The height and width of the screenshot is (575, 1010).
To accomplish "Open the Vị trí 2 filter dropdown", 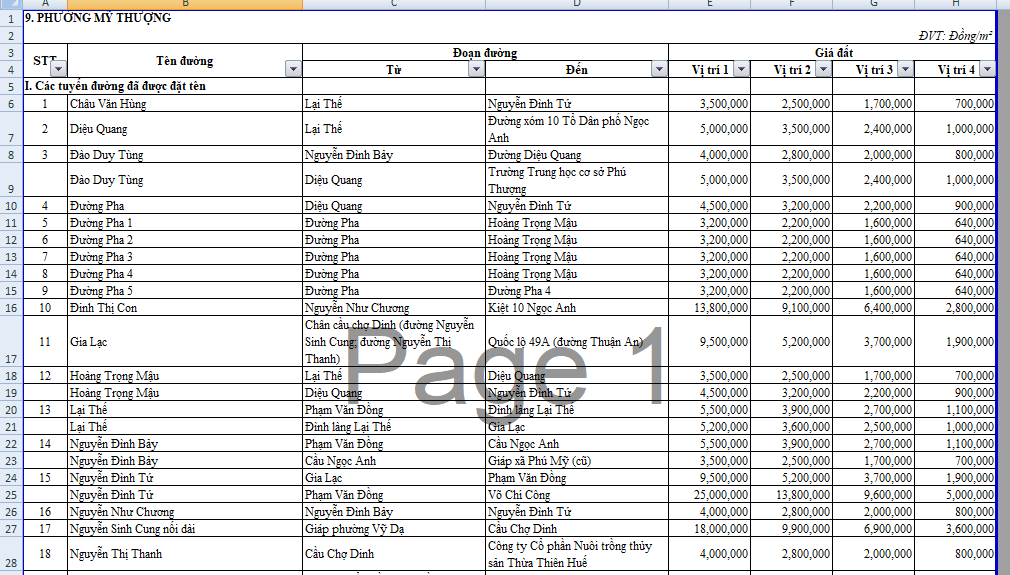I will pos(823,69).
